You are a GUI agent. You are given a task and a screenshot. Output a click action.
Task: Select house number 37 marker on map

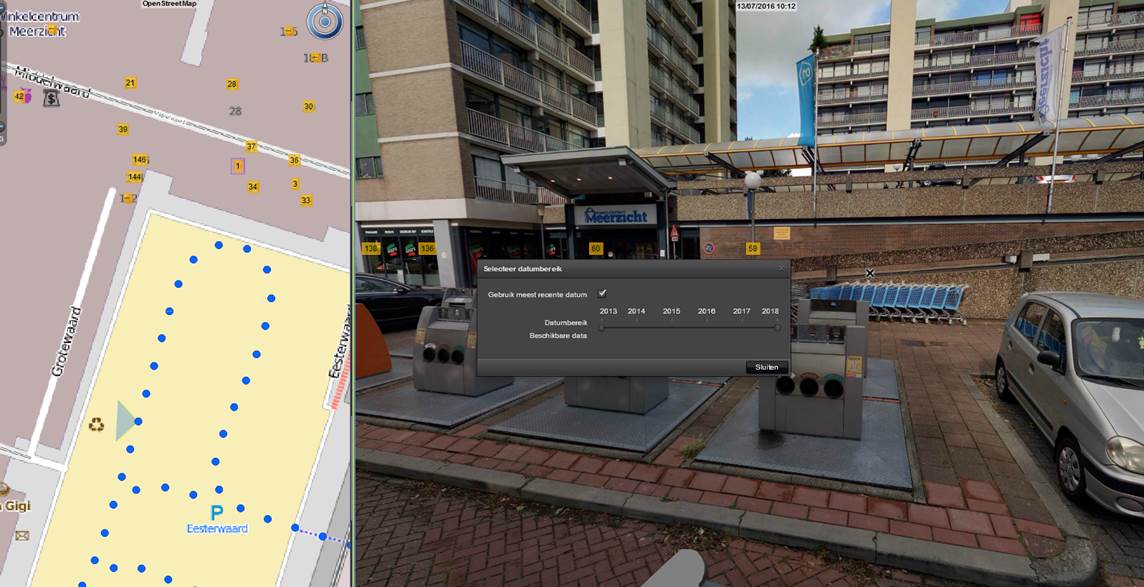click(x=252, y=147)
